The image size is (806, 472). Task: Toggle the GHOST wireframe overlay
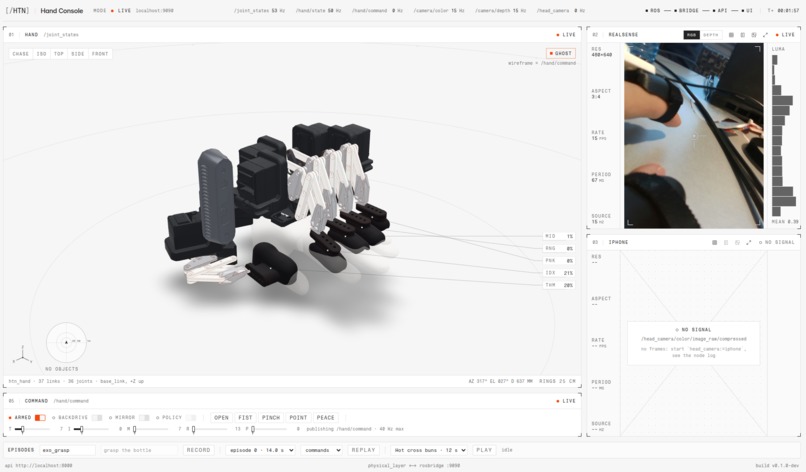560,53
